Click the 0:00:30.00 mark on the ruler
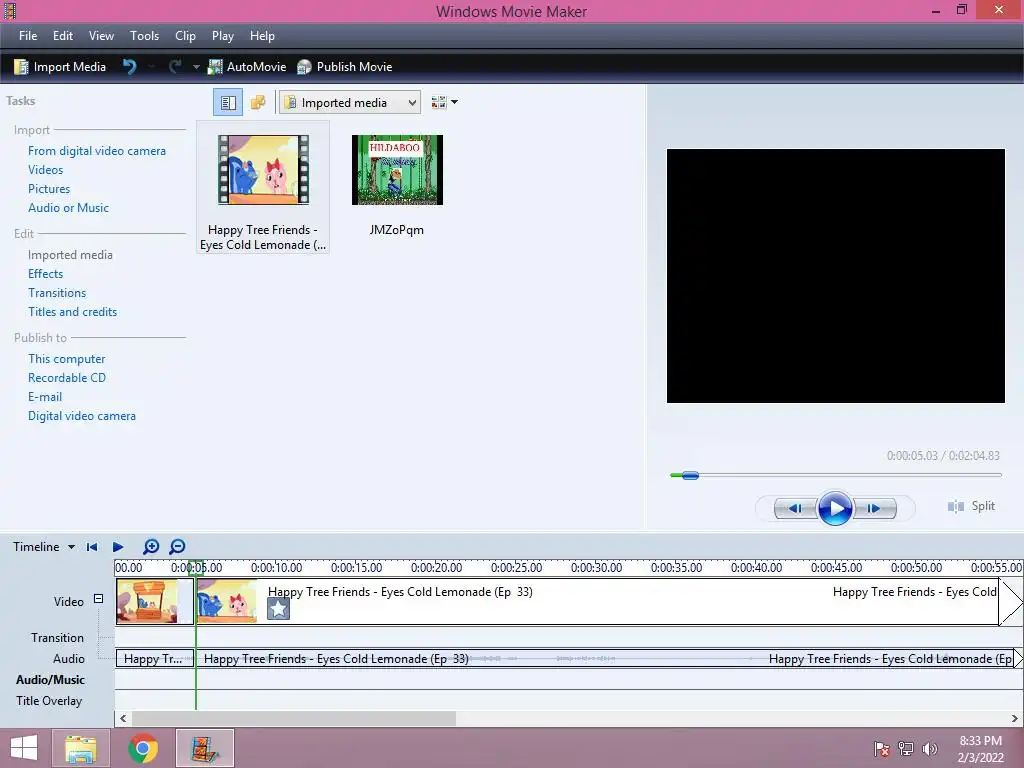The height and width of the screenshot is (768, 1024). tap(596, 568)
